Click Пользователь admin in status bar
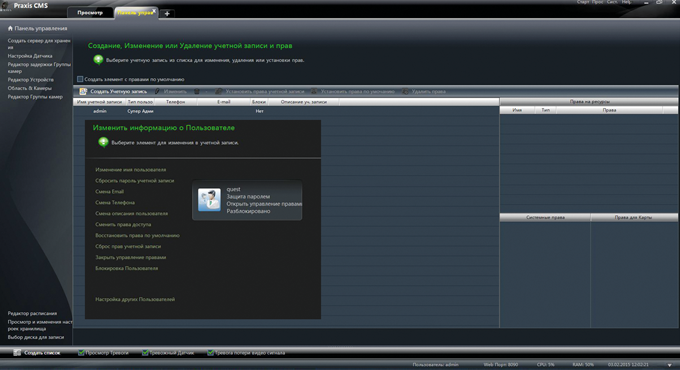Viewport: 680px width, 370px height. [435, 365]
